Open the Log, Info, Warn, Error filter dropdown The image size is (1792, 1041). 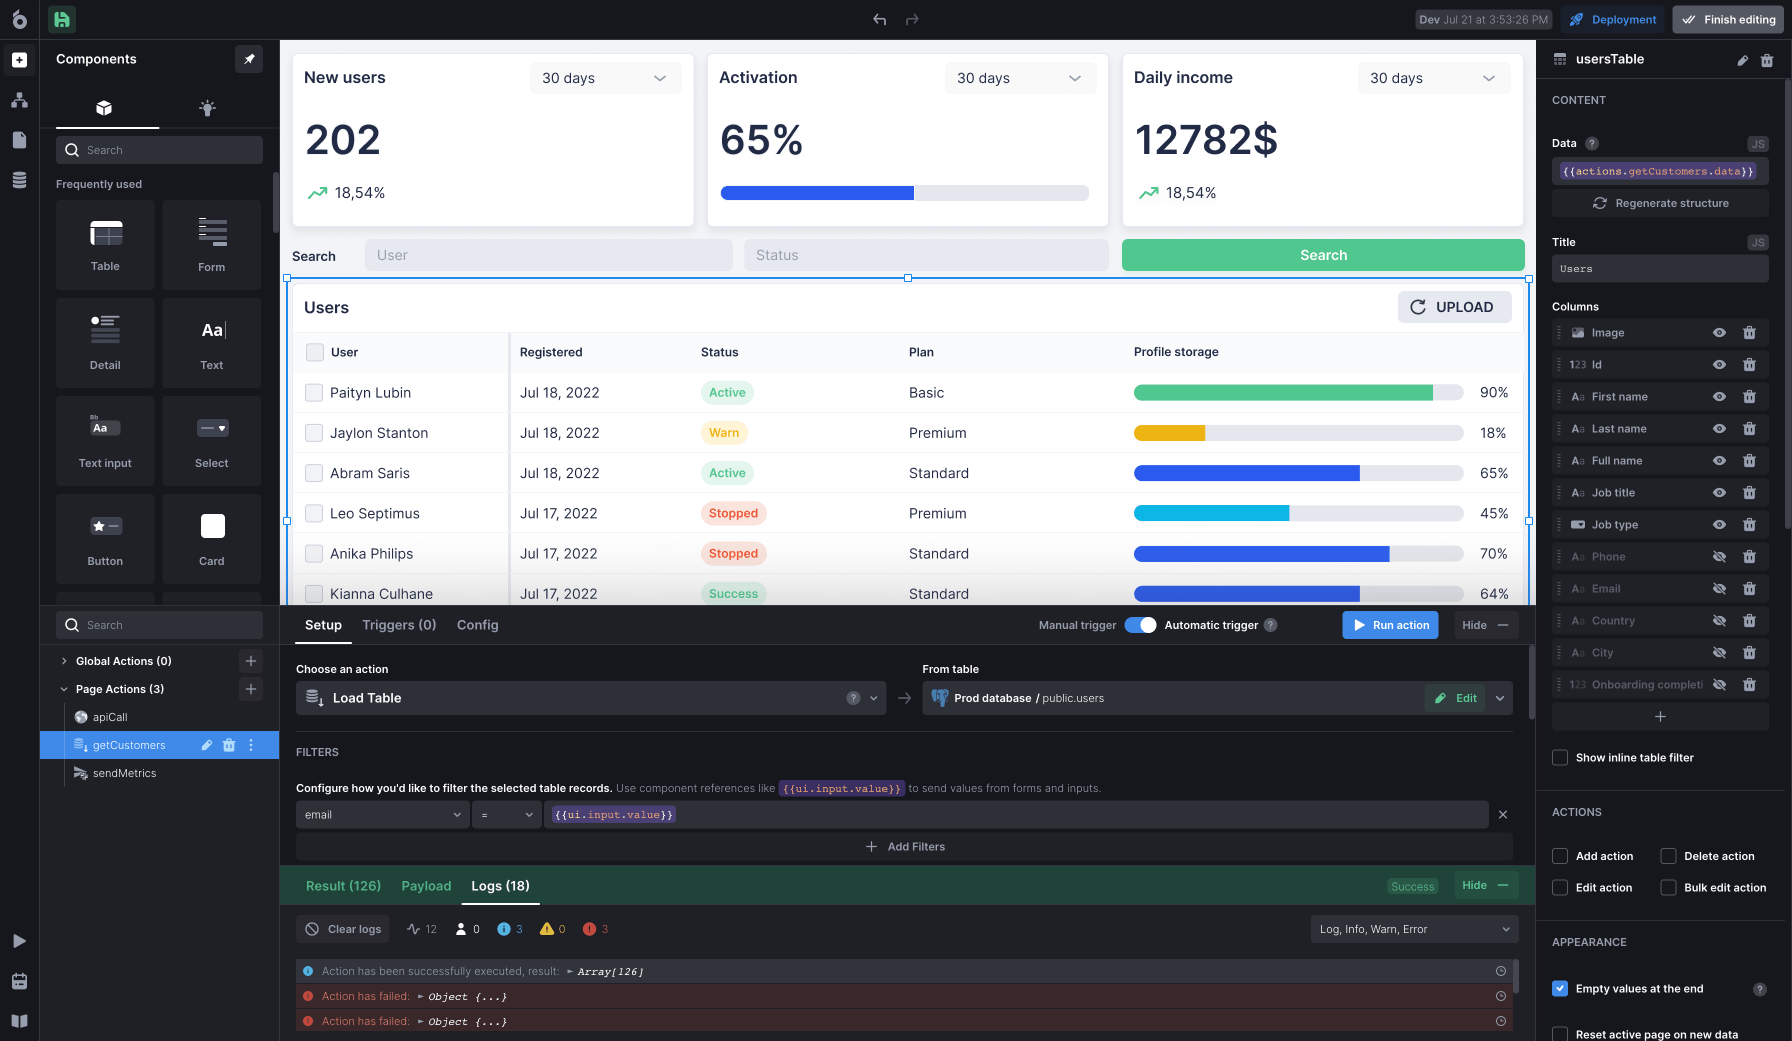tap(1413, 928)
